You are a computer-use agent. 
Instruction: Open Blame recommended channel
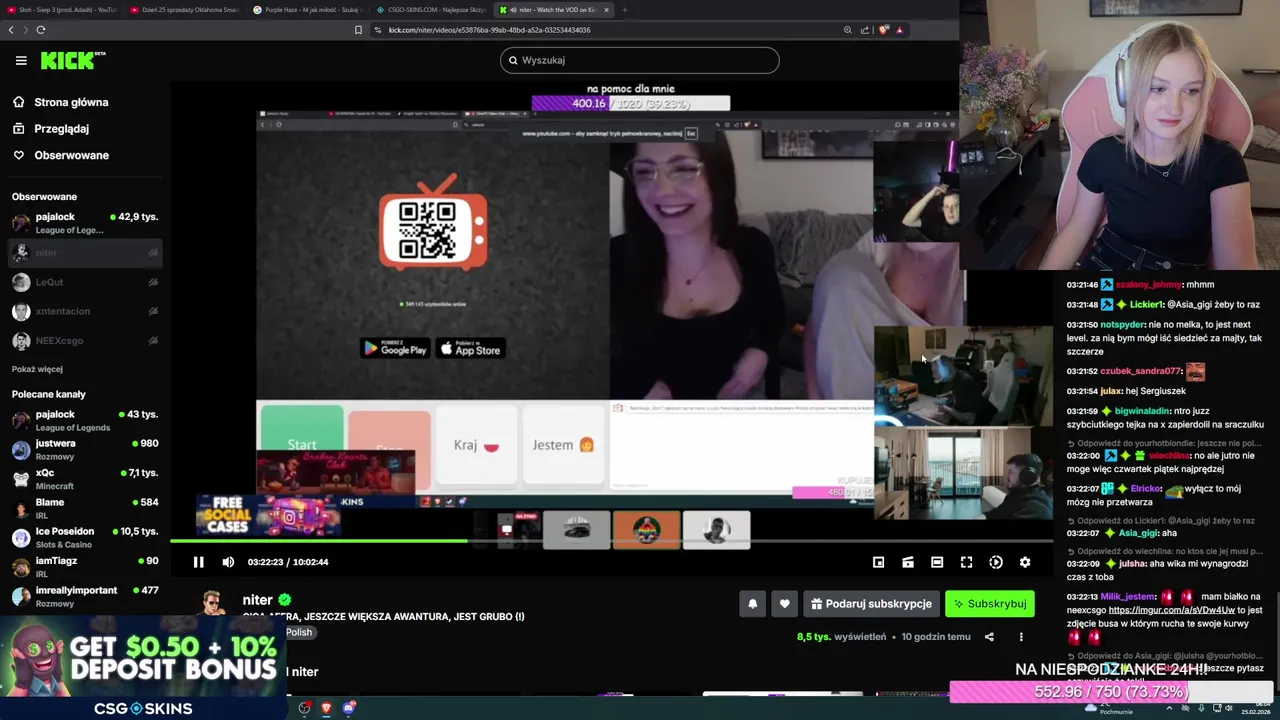[x=85, y=509]
